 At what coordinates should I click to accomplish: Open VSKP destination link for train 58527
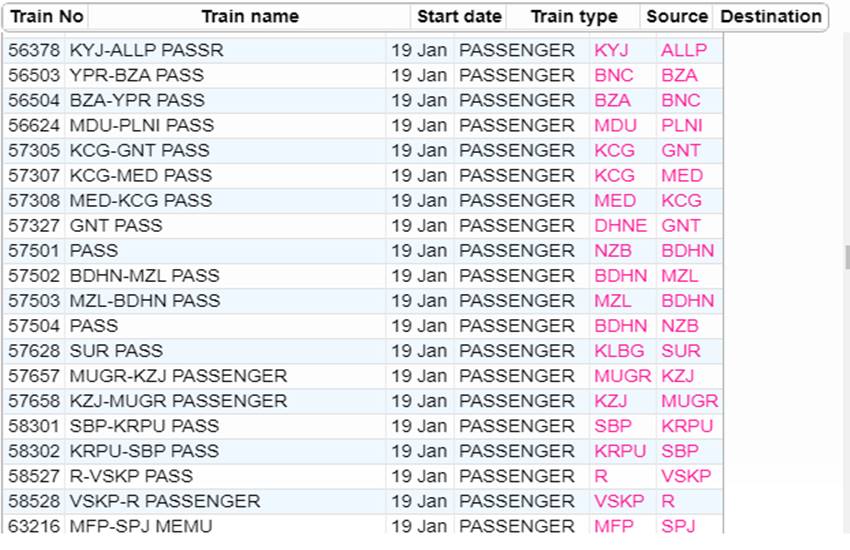[686, 476]
